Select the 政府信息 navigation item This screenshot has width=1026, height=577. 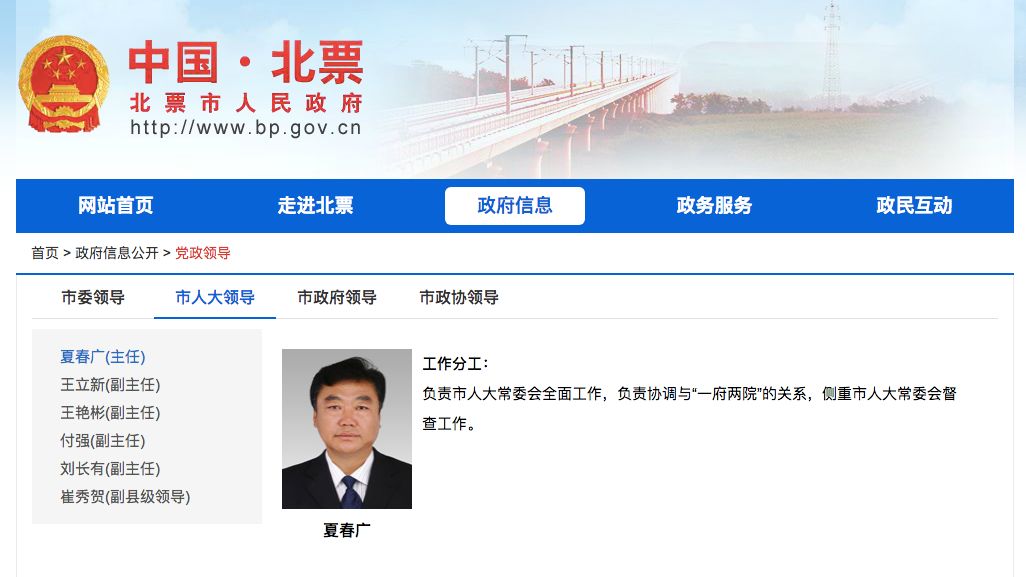tap(515, 205)
